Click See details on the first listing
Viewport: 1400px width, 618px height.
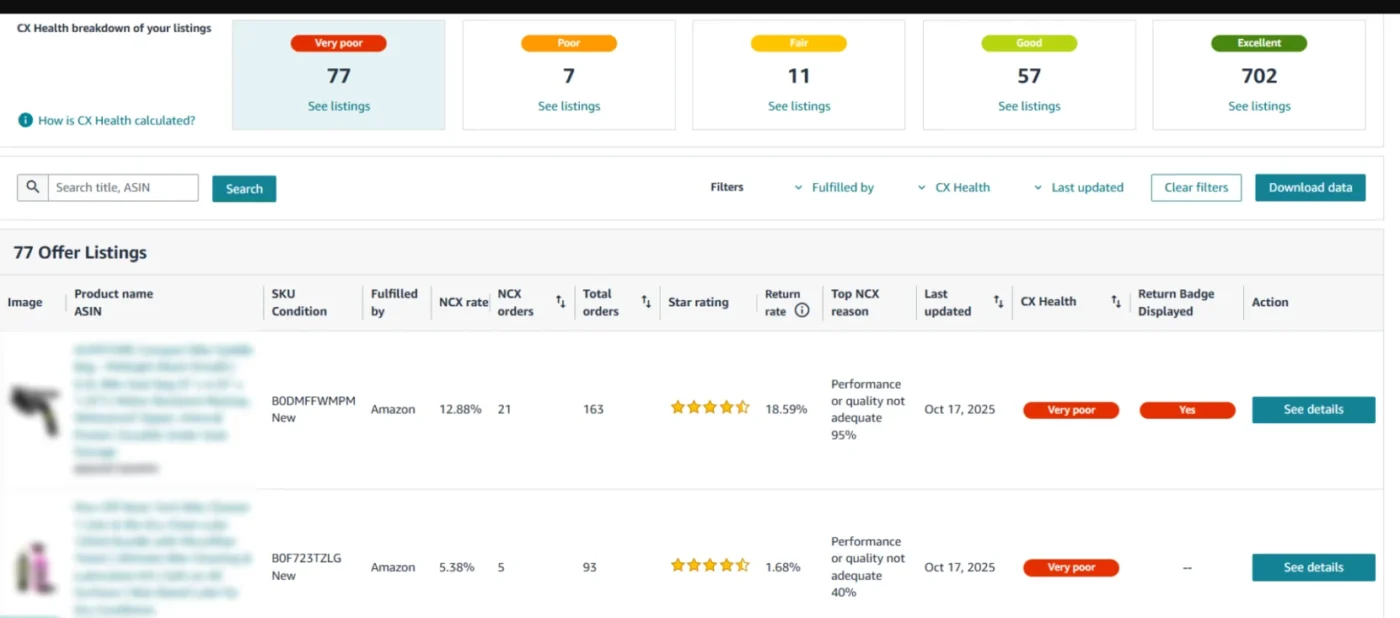[x=1313, y=409]
